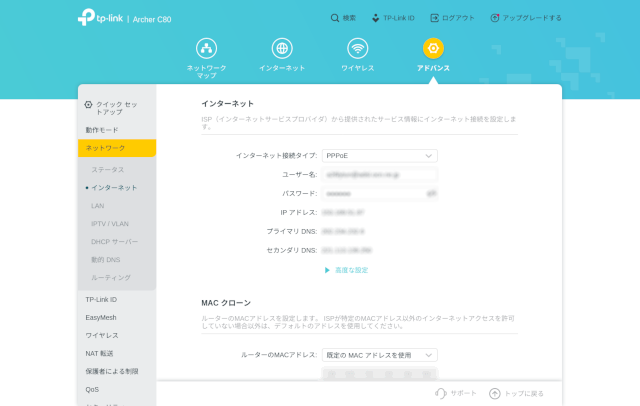Open the インターネット接続タイプ PPPoE dropdown
The height and width of the screenshot is (406, 640).
point(380,156)
